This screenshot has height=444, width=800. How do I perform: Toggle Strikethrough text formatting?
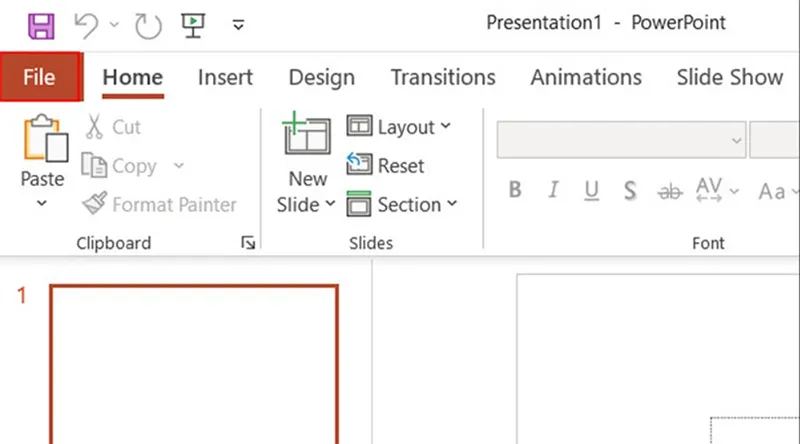(x=668, y=190)
